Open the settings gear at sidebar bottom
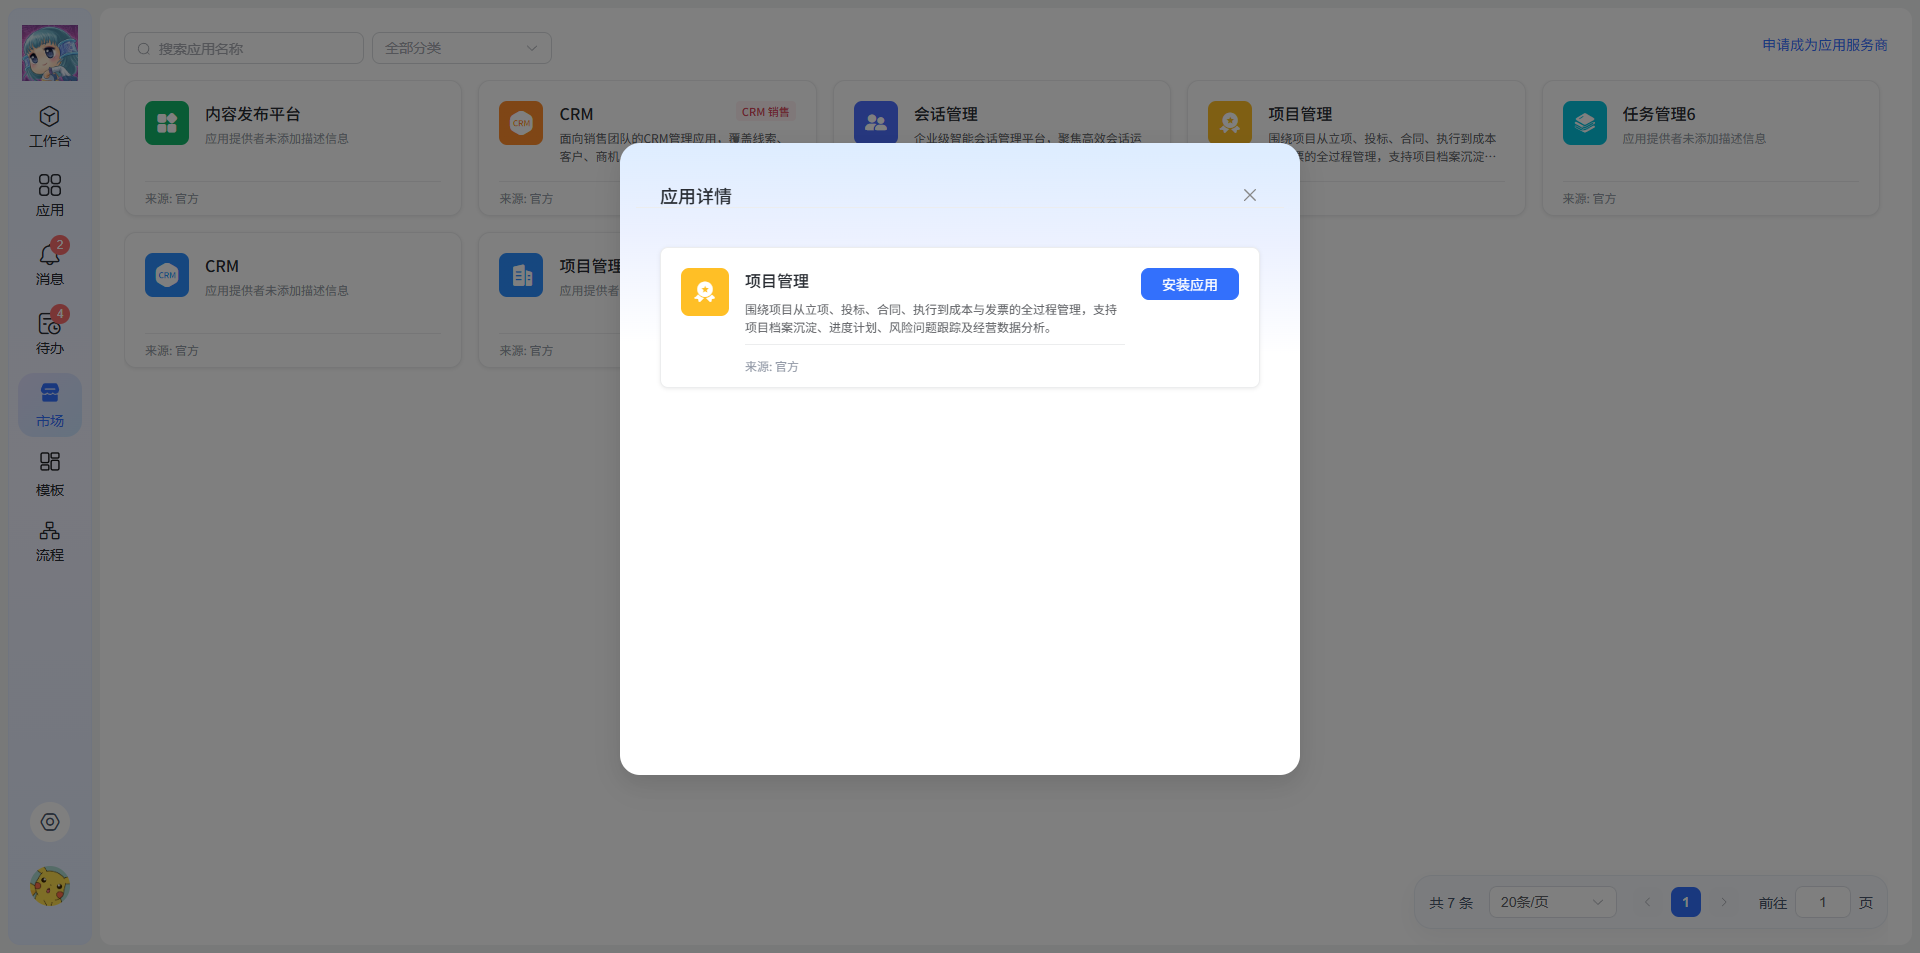 [x=50, y=822]
